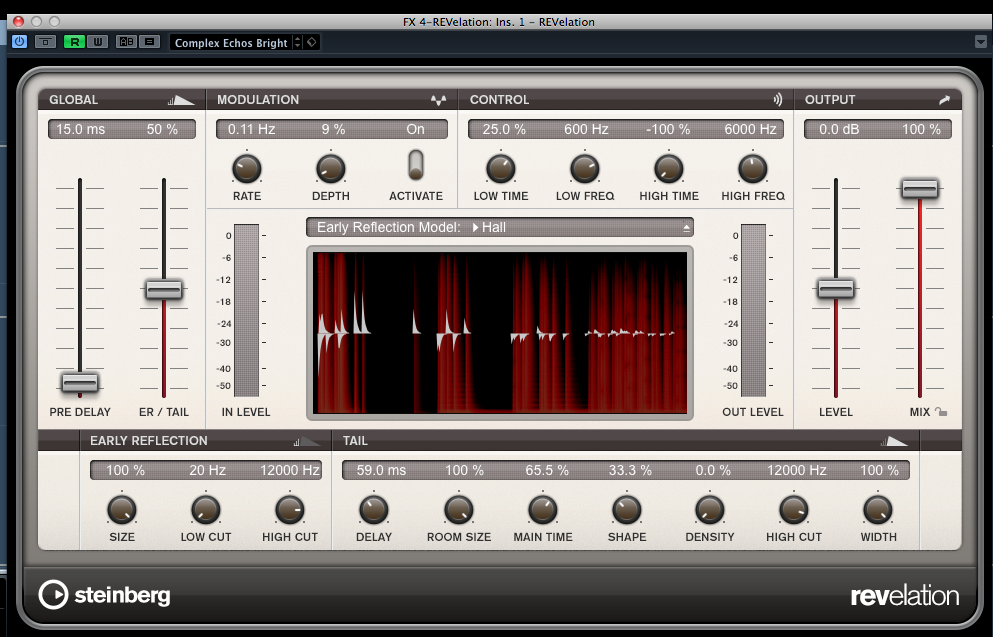Click the Early Reflection Low Cut knob

coord(206,510)
